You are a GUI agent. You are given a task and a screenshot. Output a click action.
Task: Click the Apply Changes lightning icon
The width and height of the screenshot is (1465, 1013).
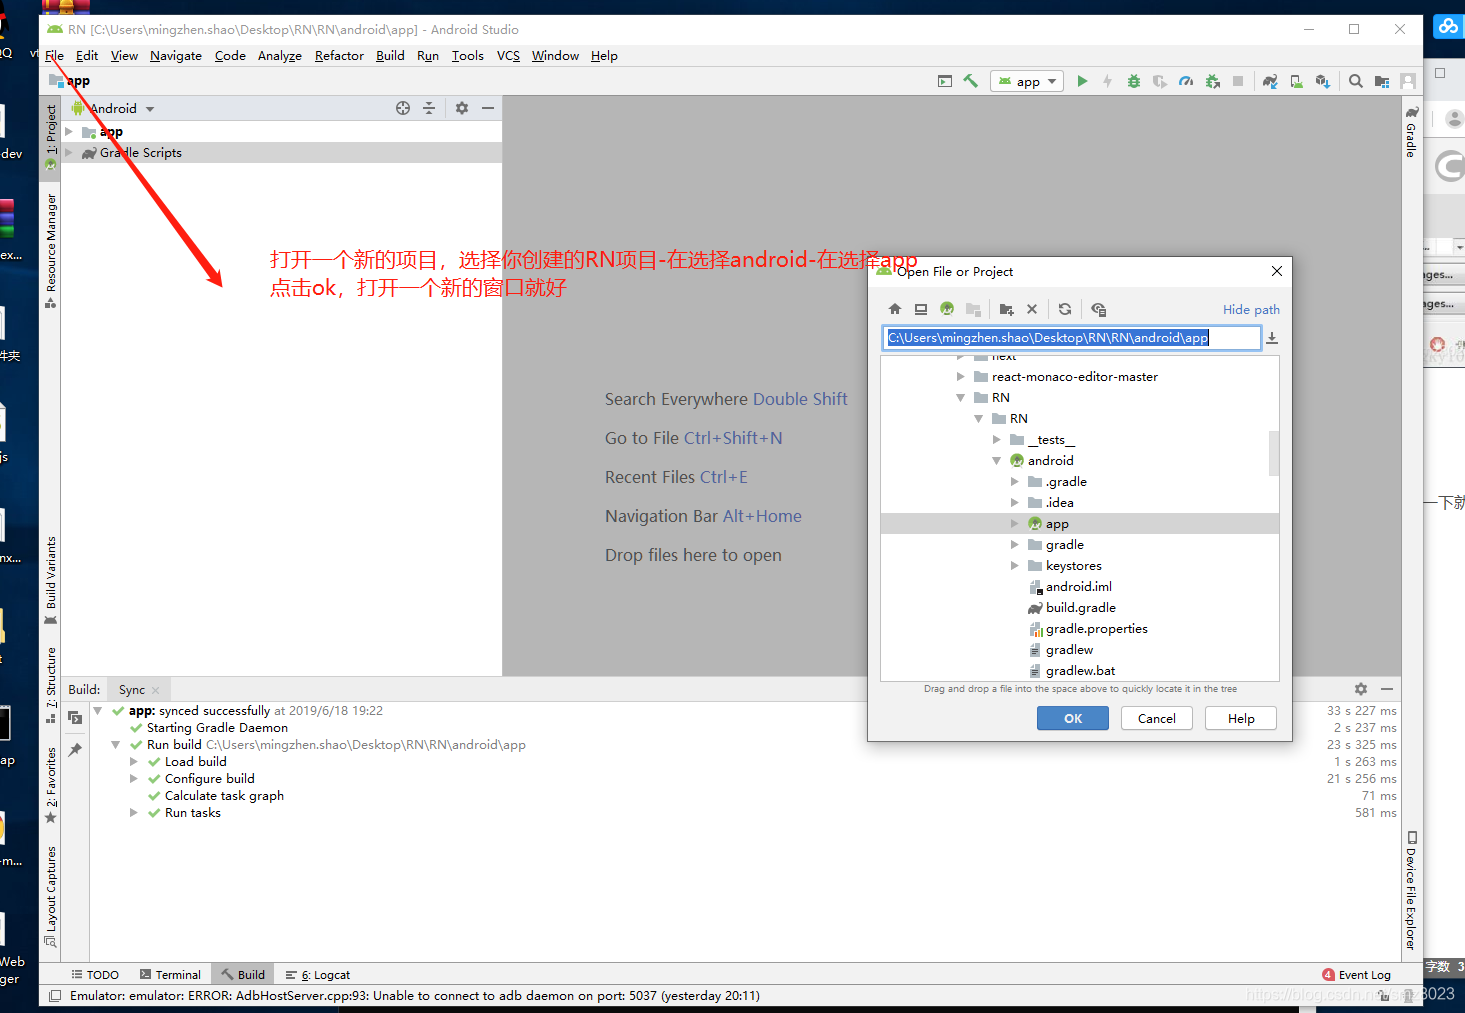point(1108,81)
